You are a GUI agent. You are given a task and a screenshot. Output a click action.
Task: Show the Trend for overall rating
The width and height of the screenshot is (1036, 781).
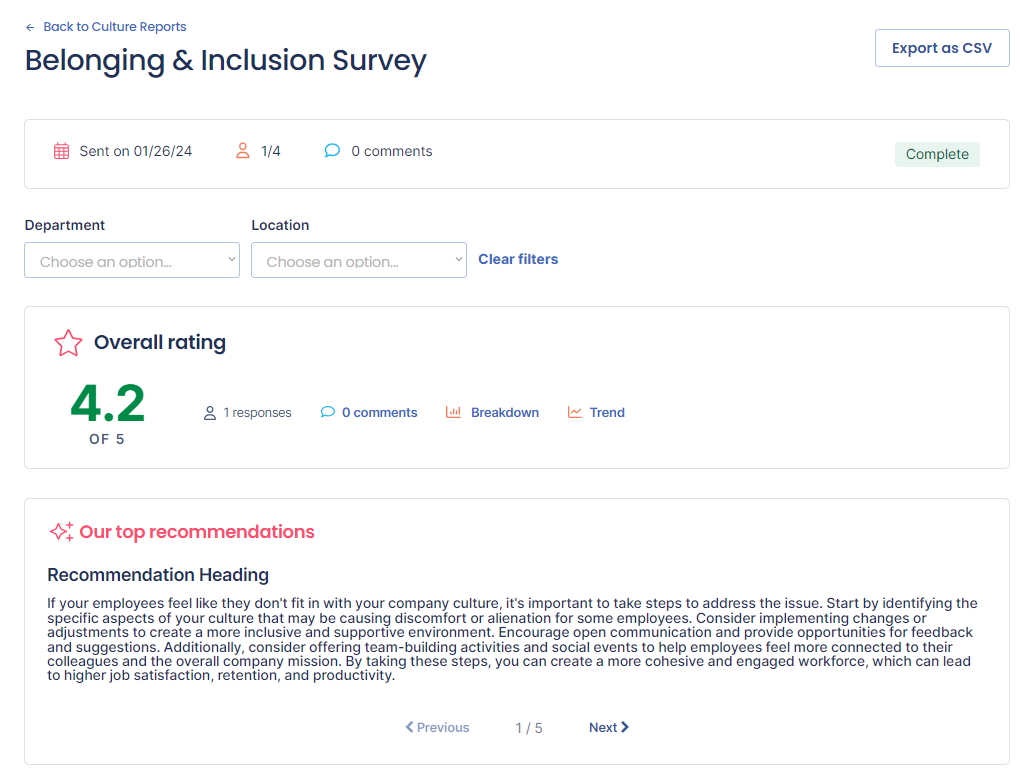click(606, 413)
